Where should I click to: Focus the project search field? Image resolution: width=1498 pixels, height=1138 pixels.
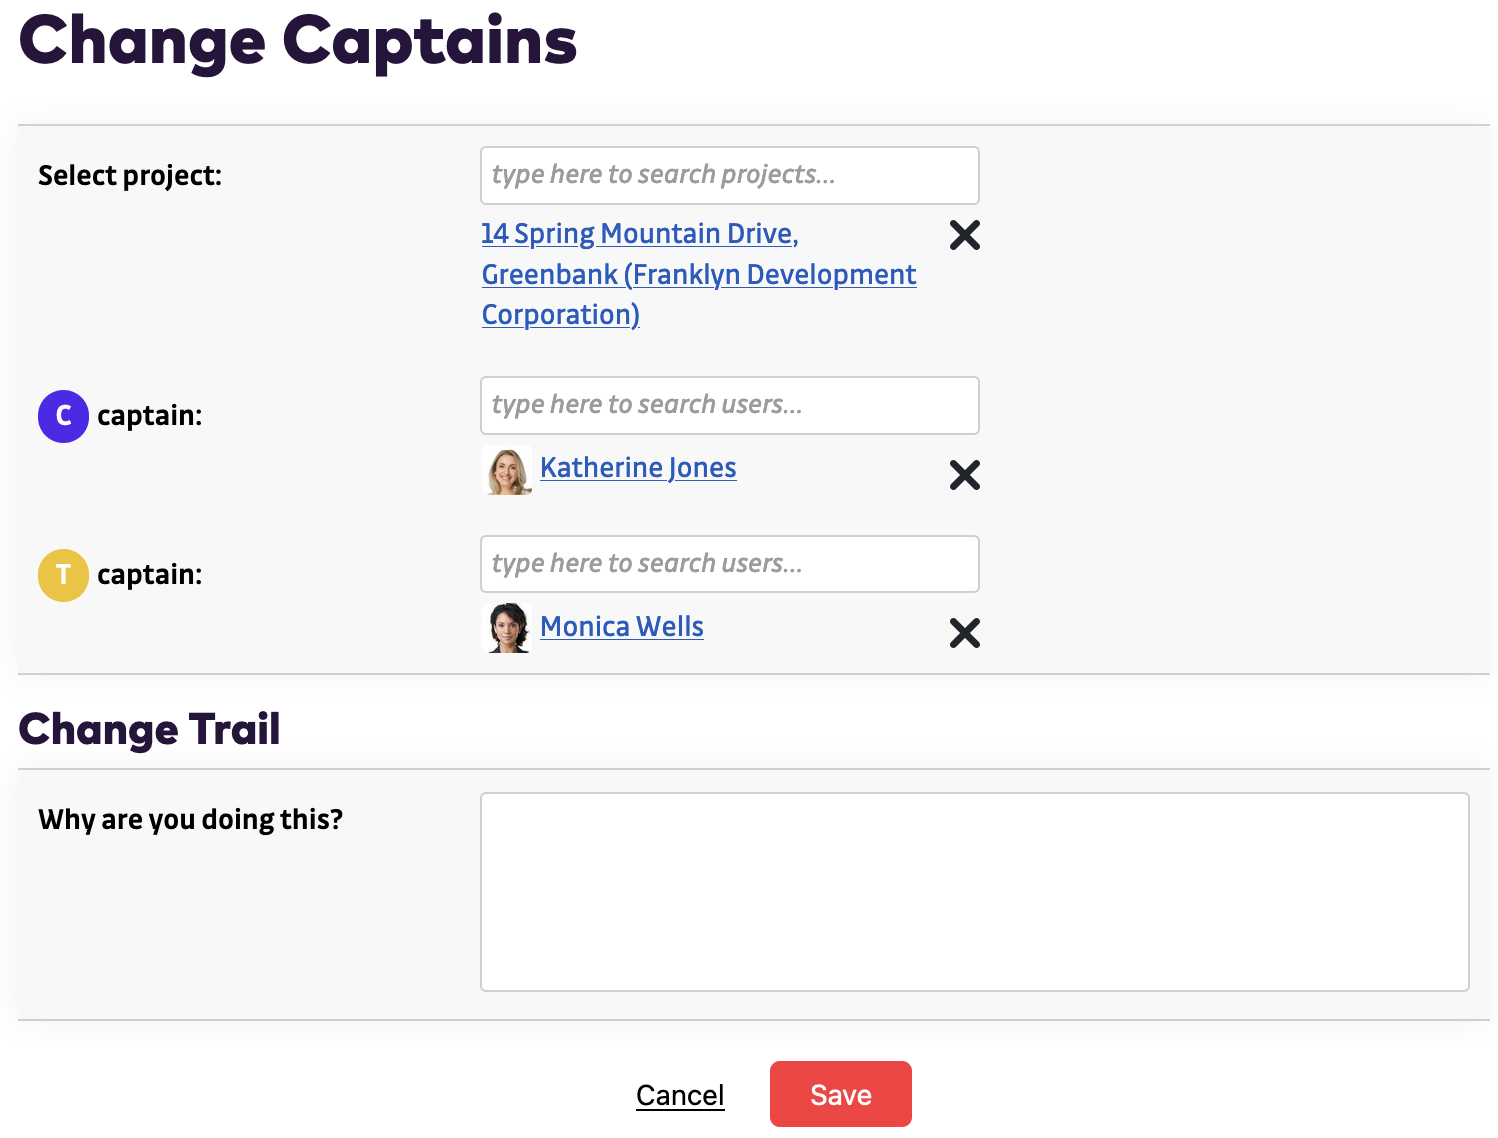(x=729, y=175)
